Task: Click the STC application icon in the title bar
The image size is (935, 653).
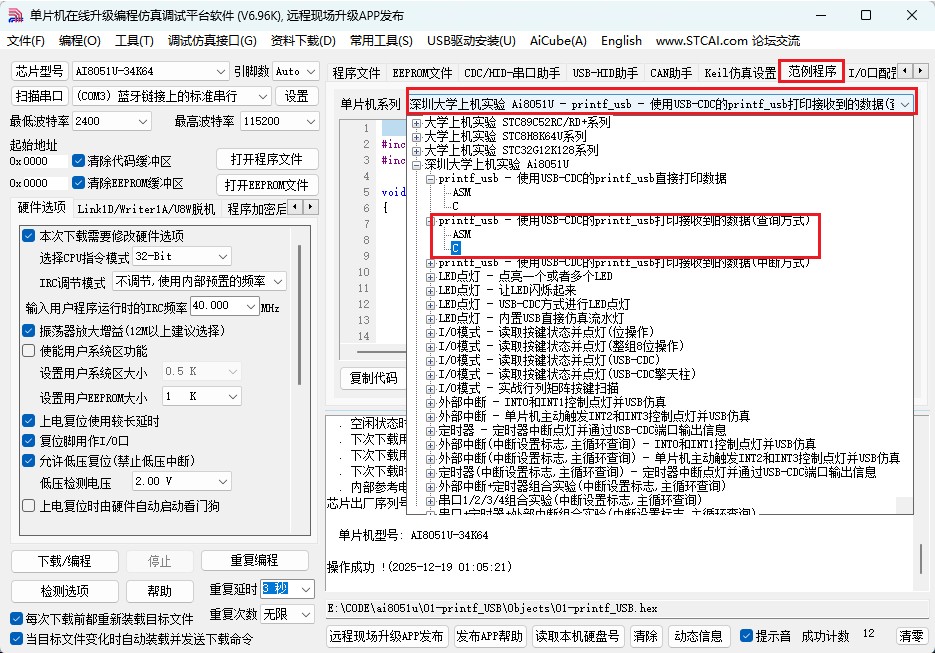Action: point(16,14)
